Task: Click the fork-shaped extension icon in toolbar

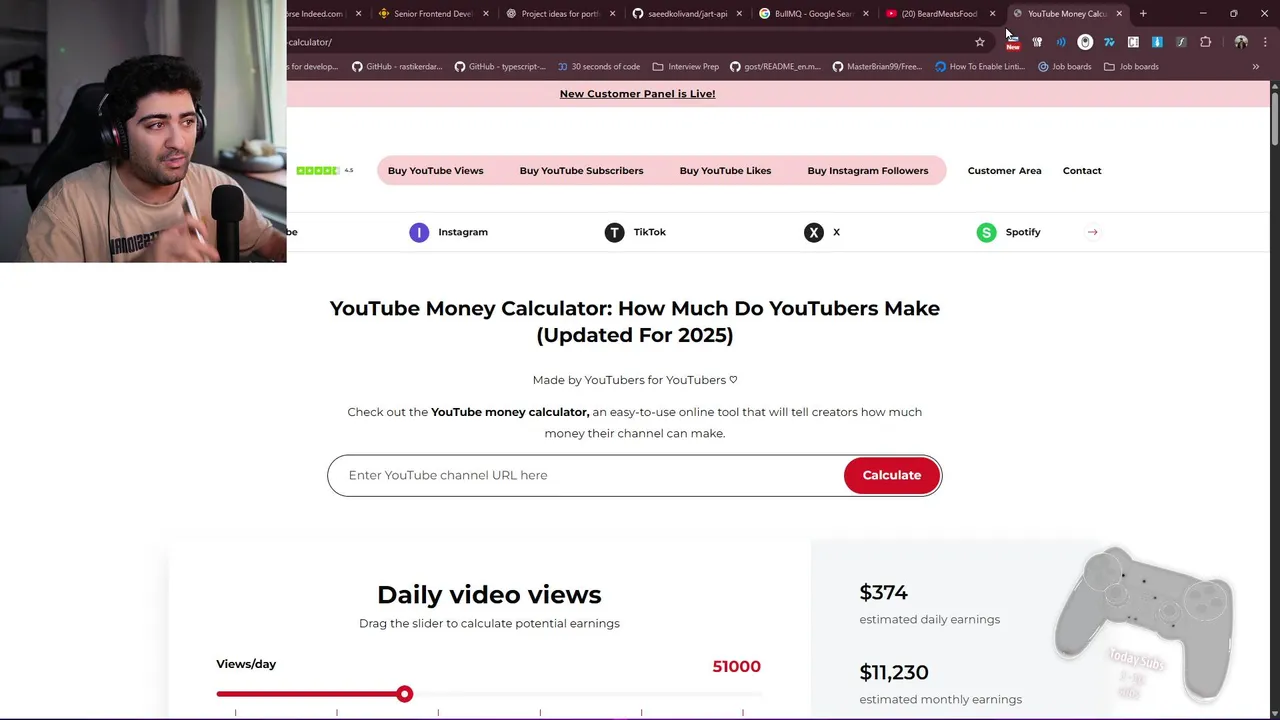Action: [x=1037, y=42]
